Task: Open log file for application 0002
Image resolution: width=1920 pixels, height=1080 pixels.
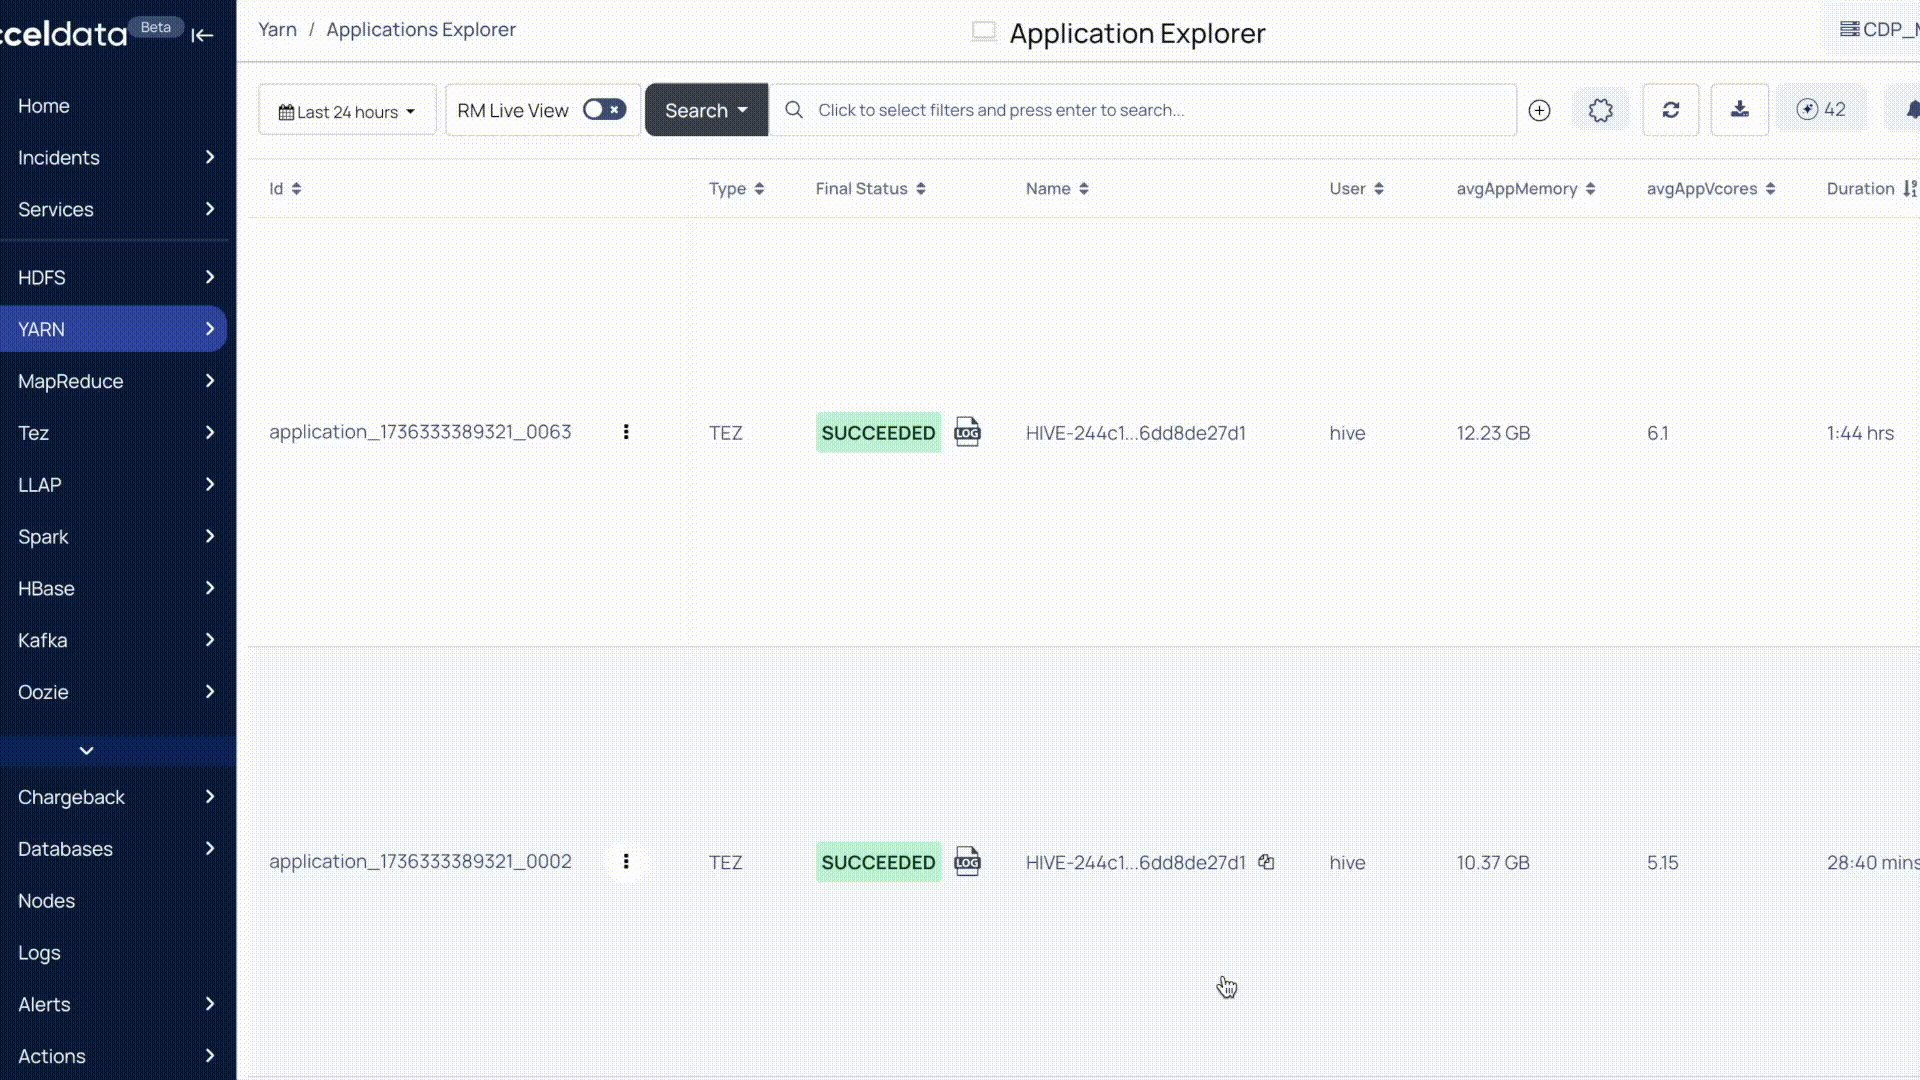Action: [967, 862]
